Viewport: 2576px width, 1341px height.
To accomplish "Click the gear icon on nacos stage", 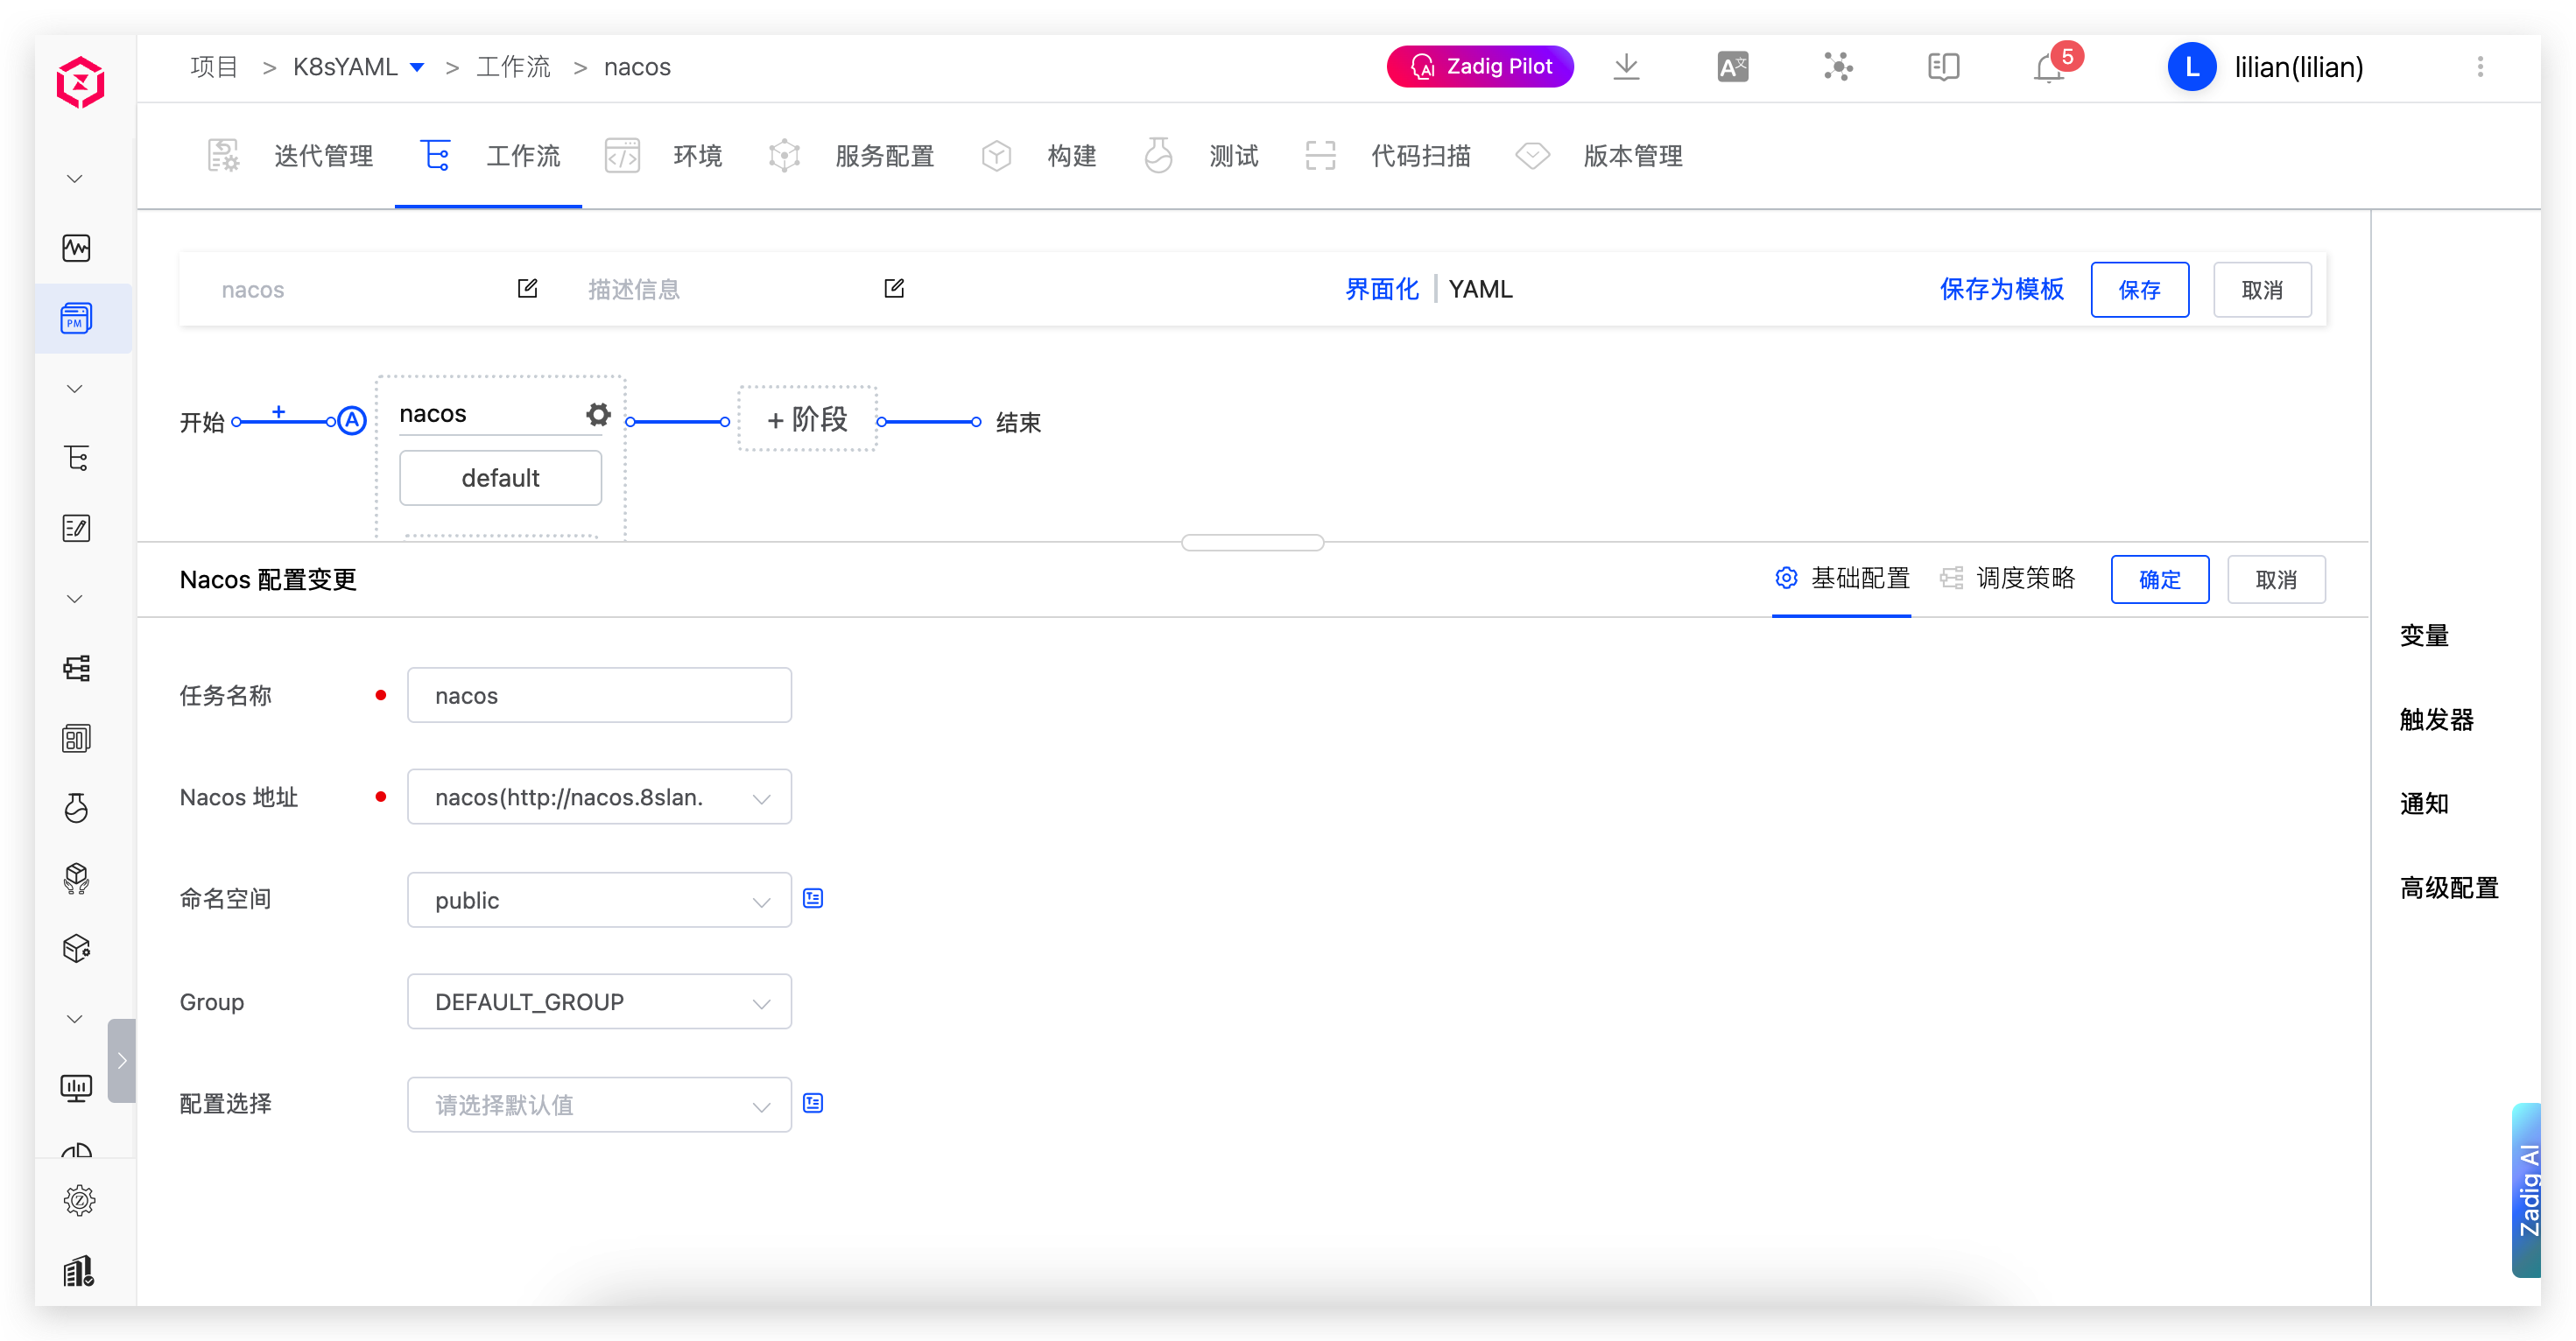I will coord(598,414).
